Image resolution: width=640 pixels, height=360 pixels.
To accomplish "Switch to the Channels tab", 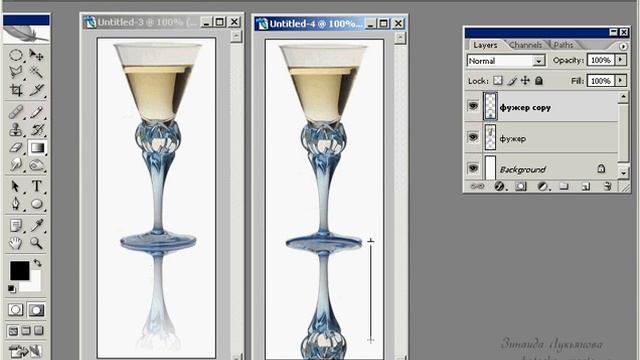I will coord(526,45).
